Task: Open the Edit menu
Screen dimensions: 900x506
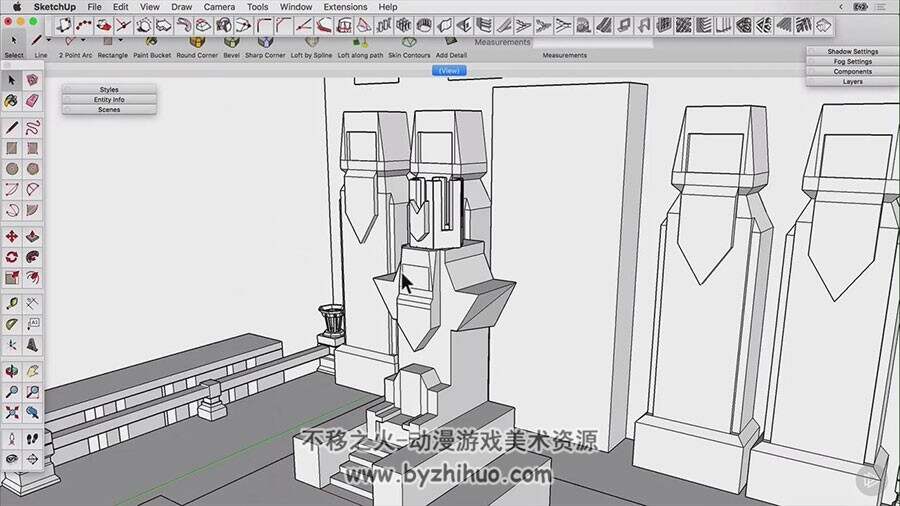Action: pyautogui.click(x=121, y=7)
